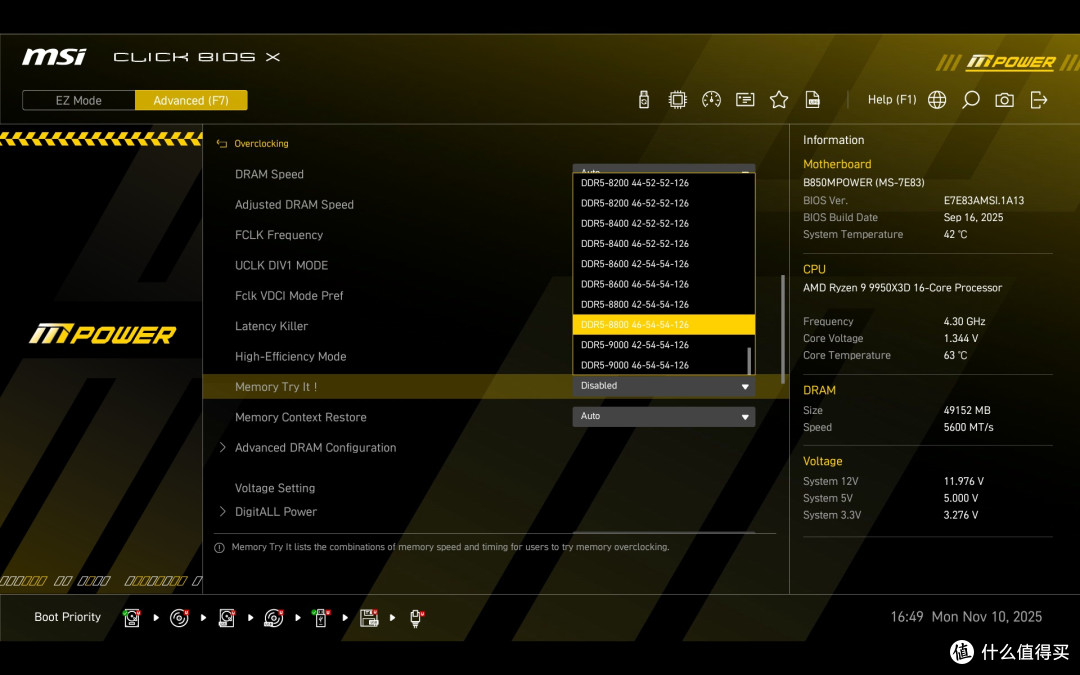Viewport: 1080px width, 675px height.
Task: Switch to EZ Mode
Action: (x=79, y=101)
